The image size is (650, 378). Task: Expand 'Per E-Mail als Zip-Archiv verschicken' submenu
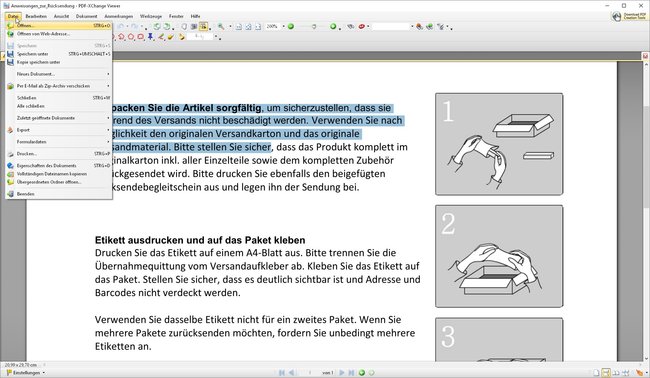[58, 86]
